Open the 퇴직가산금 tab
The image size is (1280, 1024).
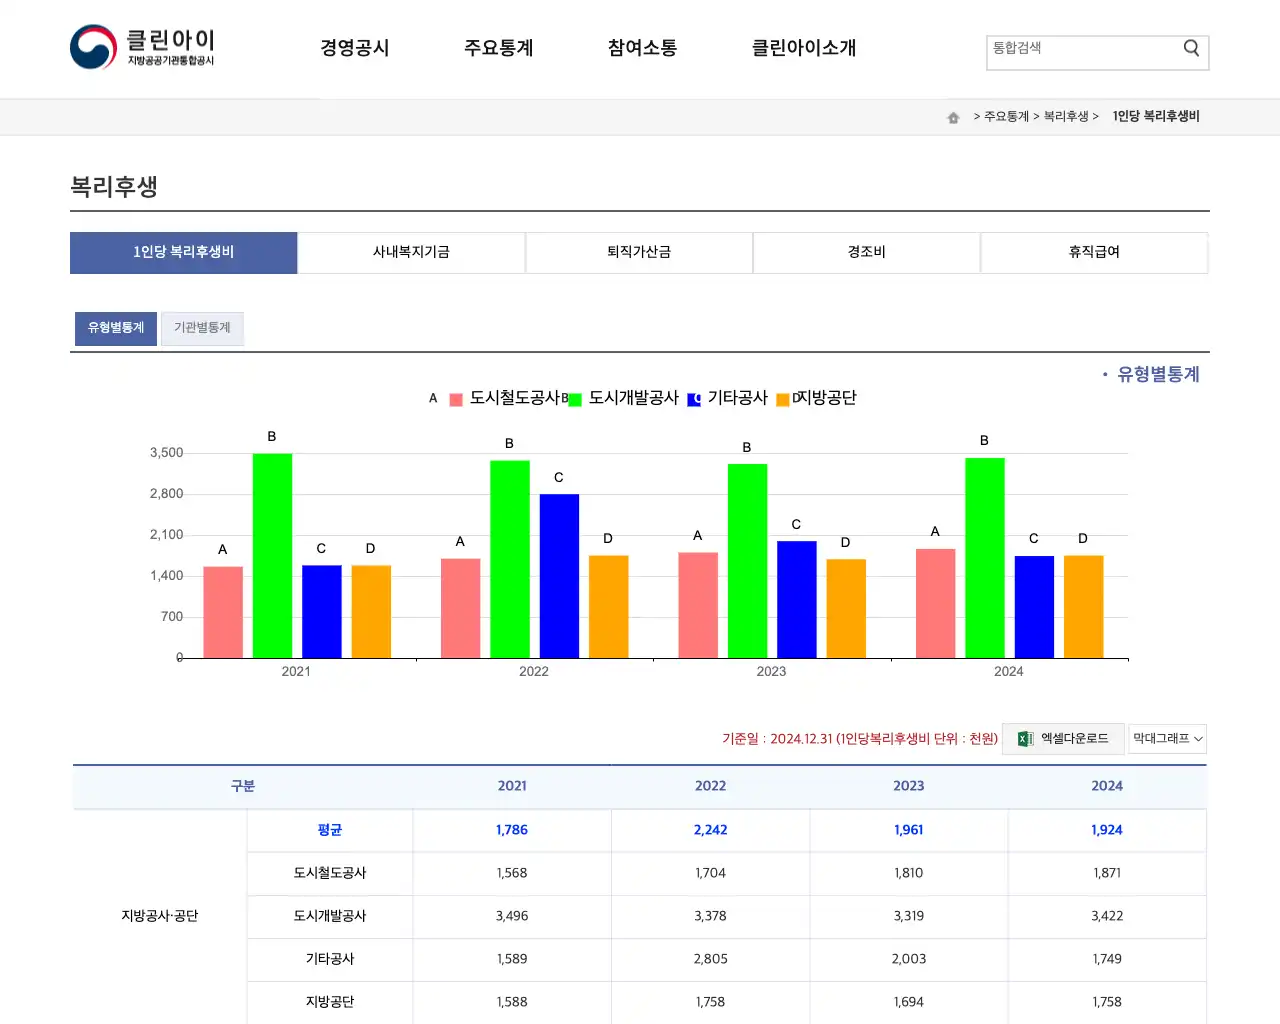[x=639, y=252]
